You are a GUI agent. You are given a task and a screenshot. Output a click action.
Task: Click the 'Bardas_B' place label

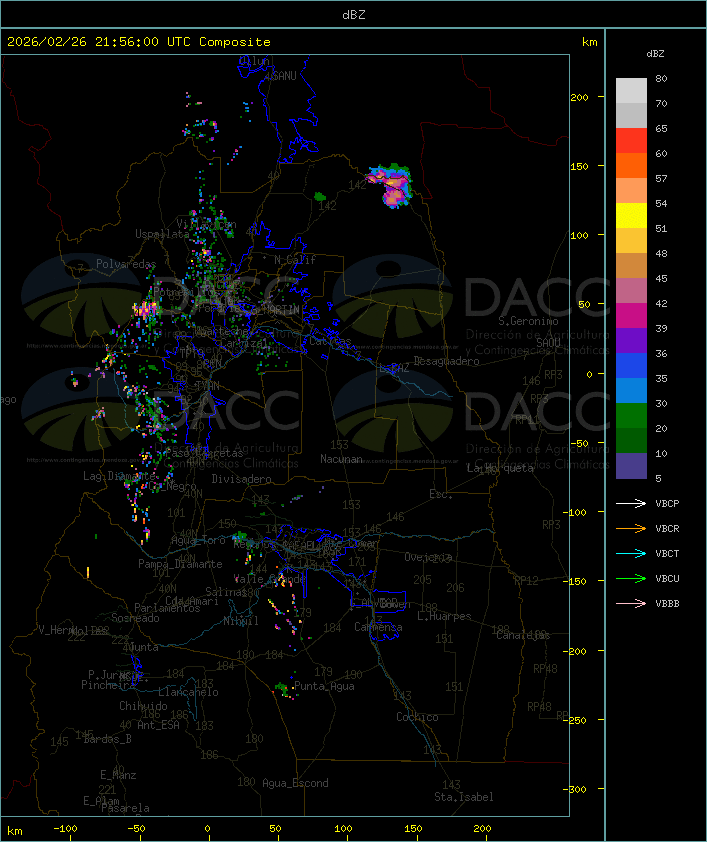click(107, 739)
